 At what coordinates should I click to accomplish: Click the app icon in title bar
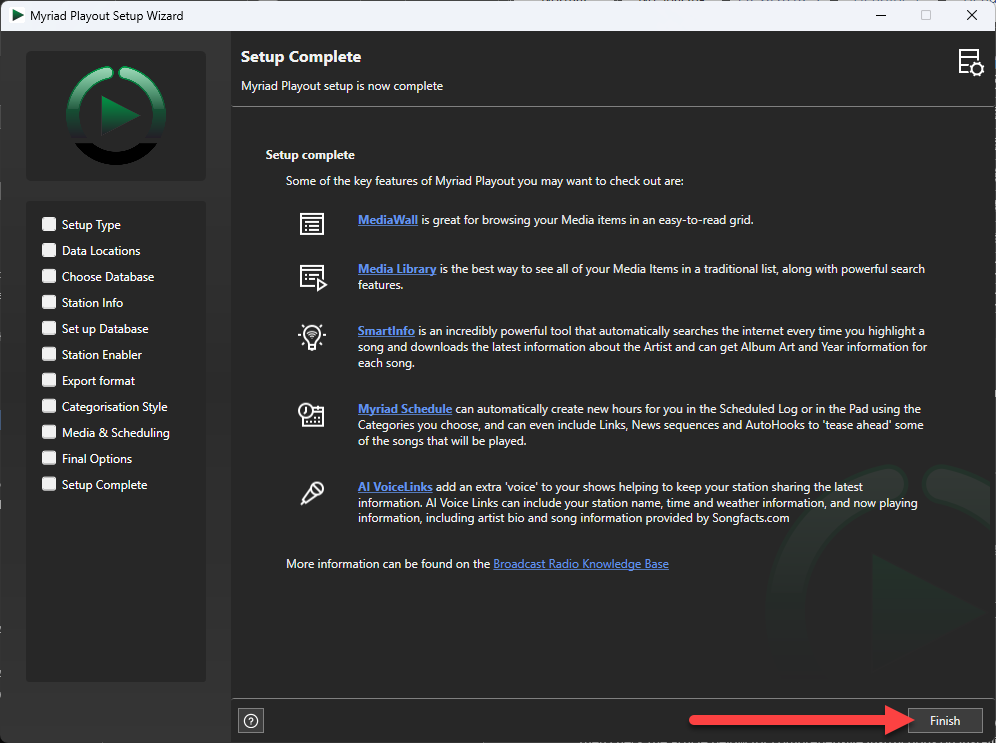[x=18, y=15]
